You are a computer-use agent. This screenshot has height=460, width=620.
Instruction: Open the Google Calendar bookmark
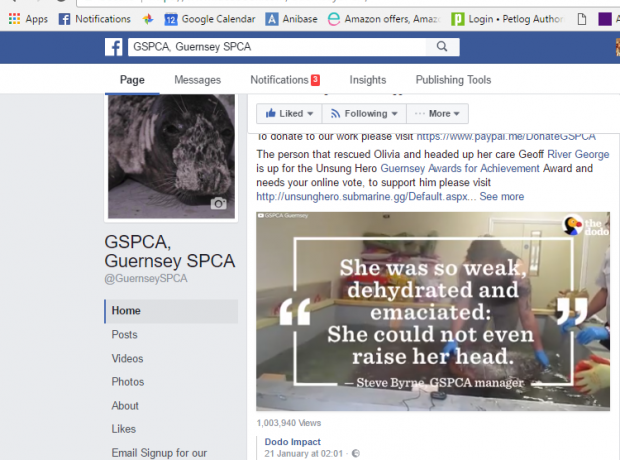pos(210,19)
